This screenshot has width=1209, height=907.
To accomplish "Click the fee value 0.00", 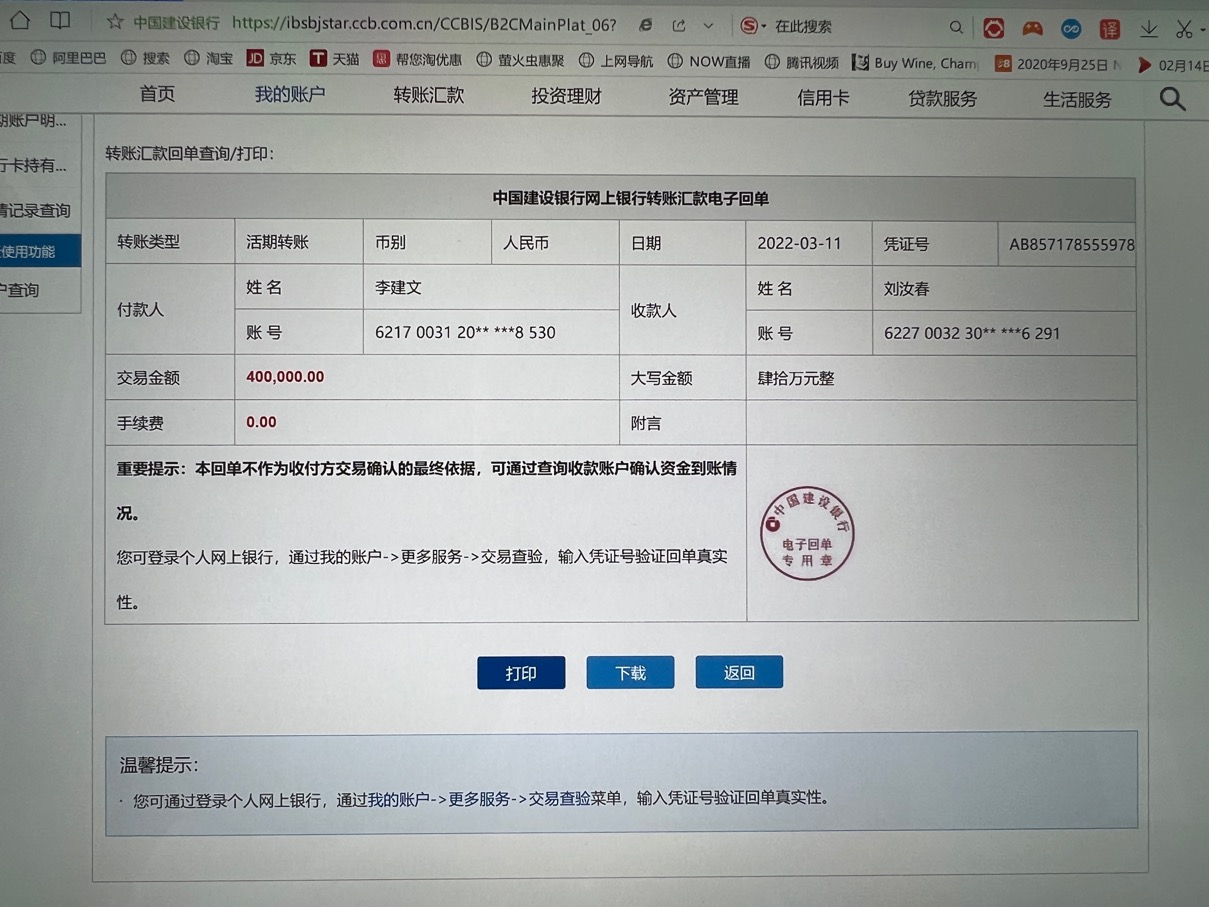I will tap(261, 422).
